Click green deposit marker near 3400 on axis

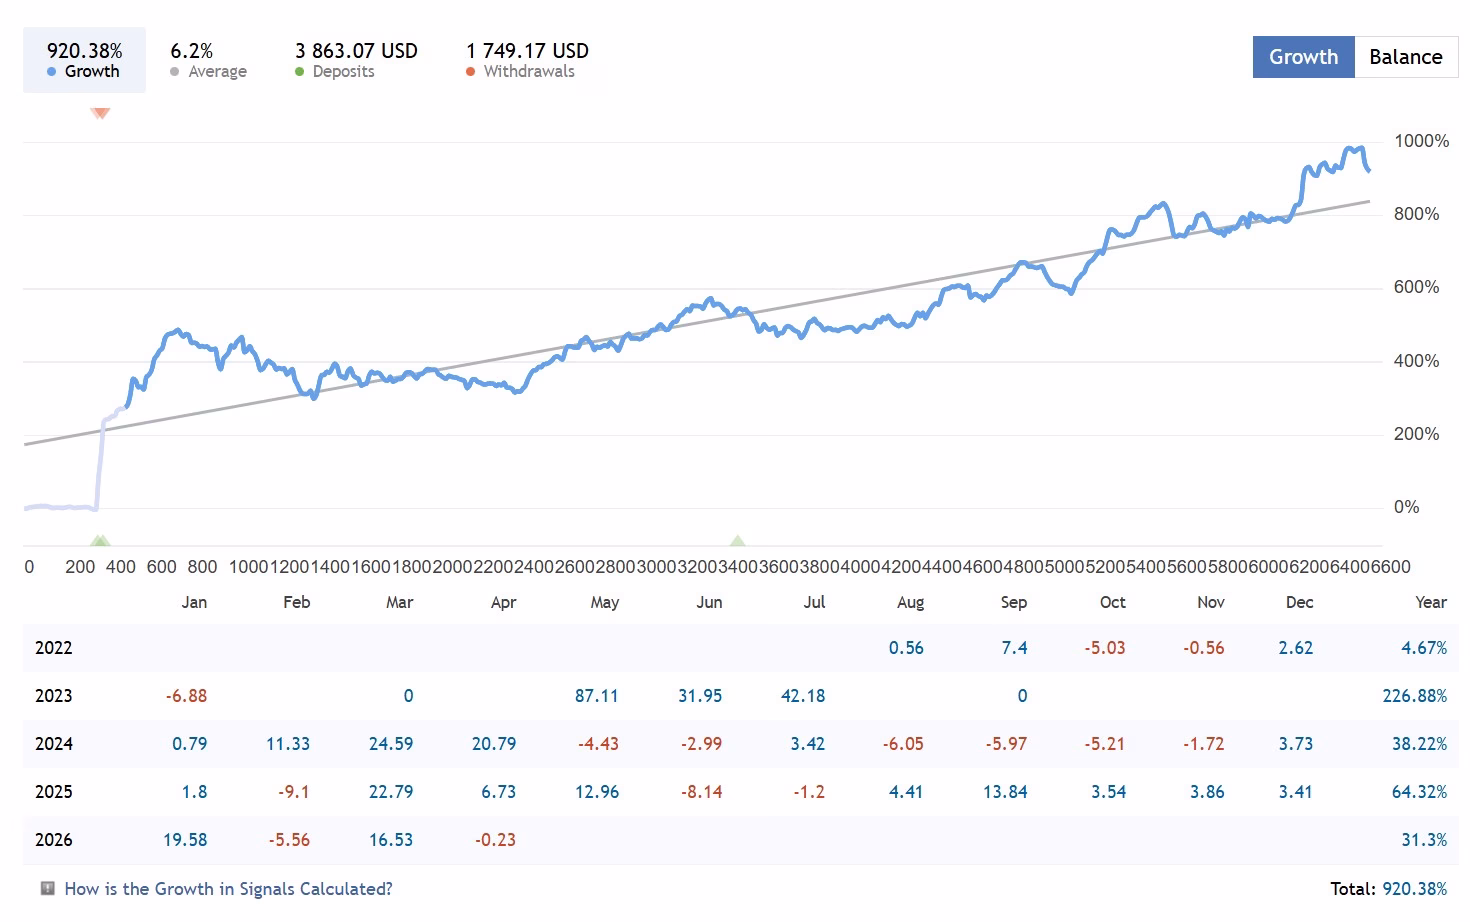pos(737,542)
